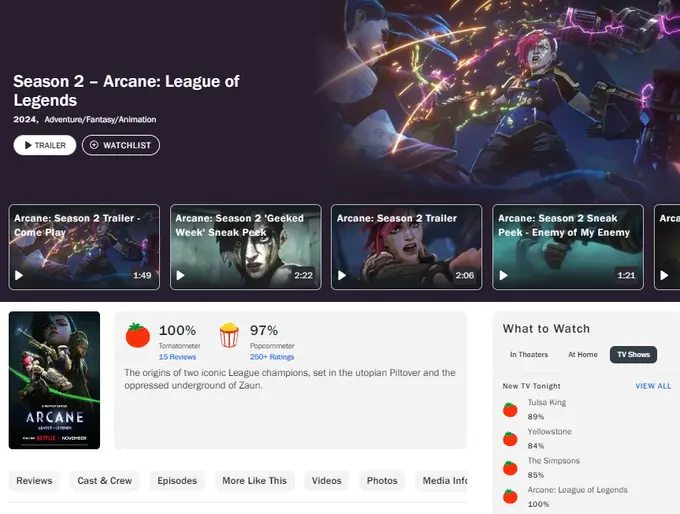Open the Arcane poster image
The width and height of the screenshot is (680, 514).
[54, 380]
